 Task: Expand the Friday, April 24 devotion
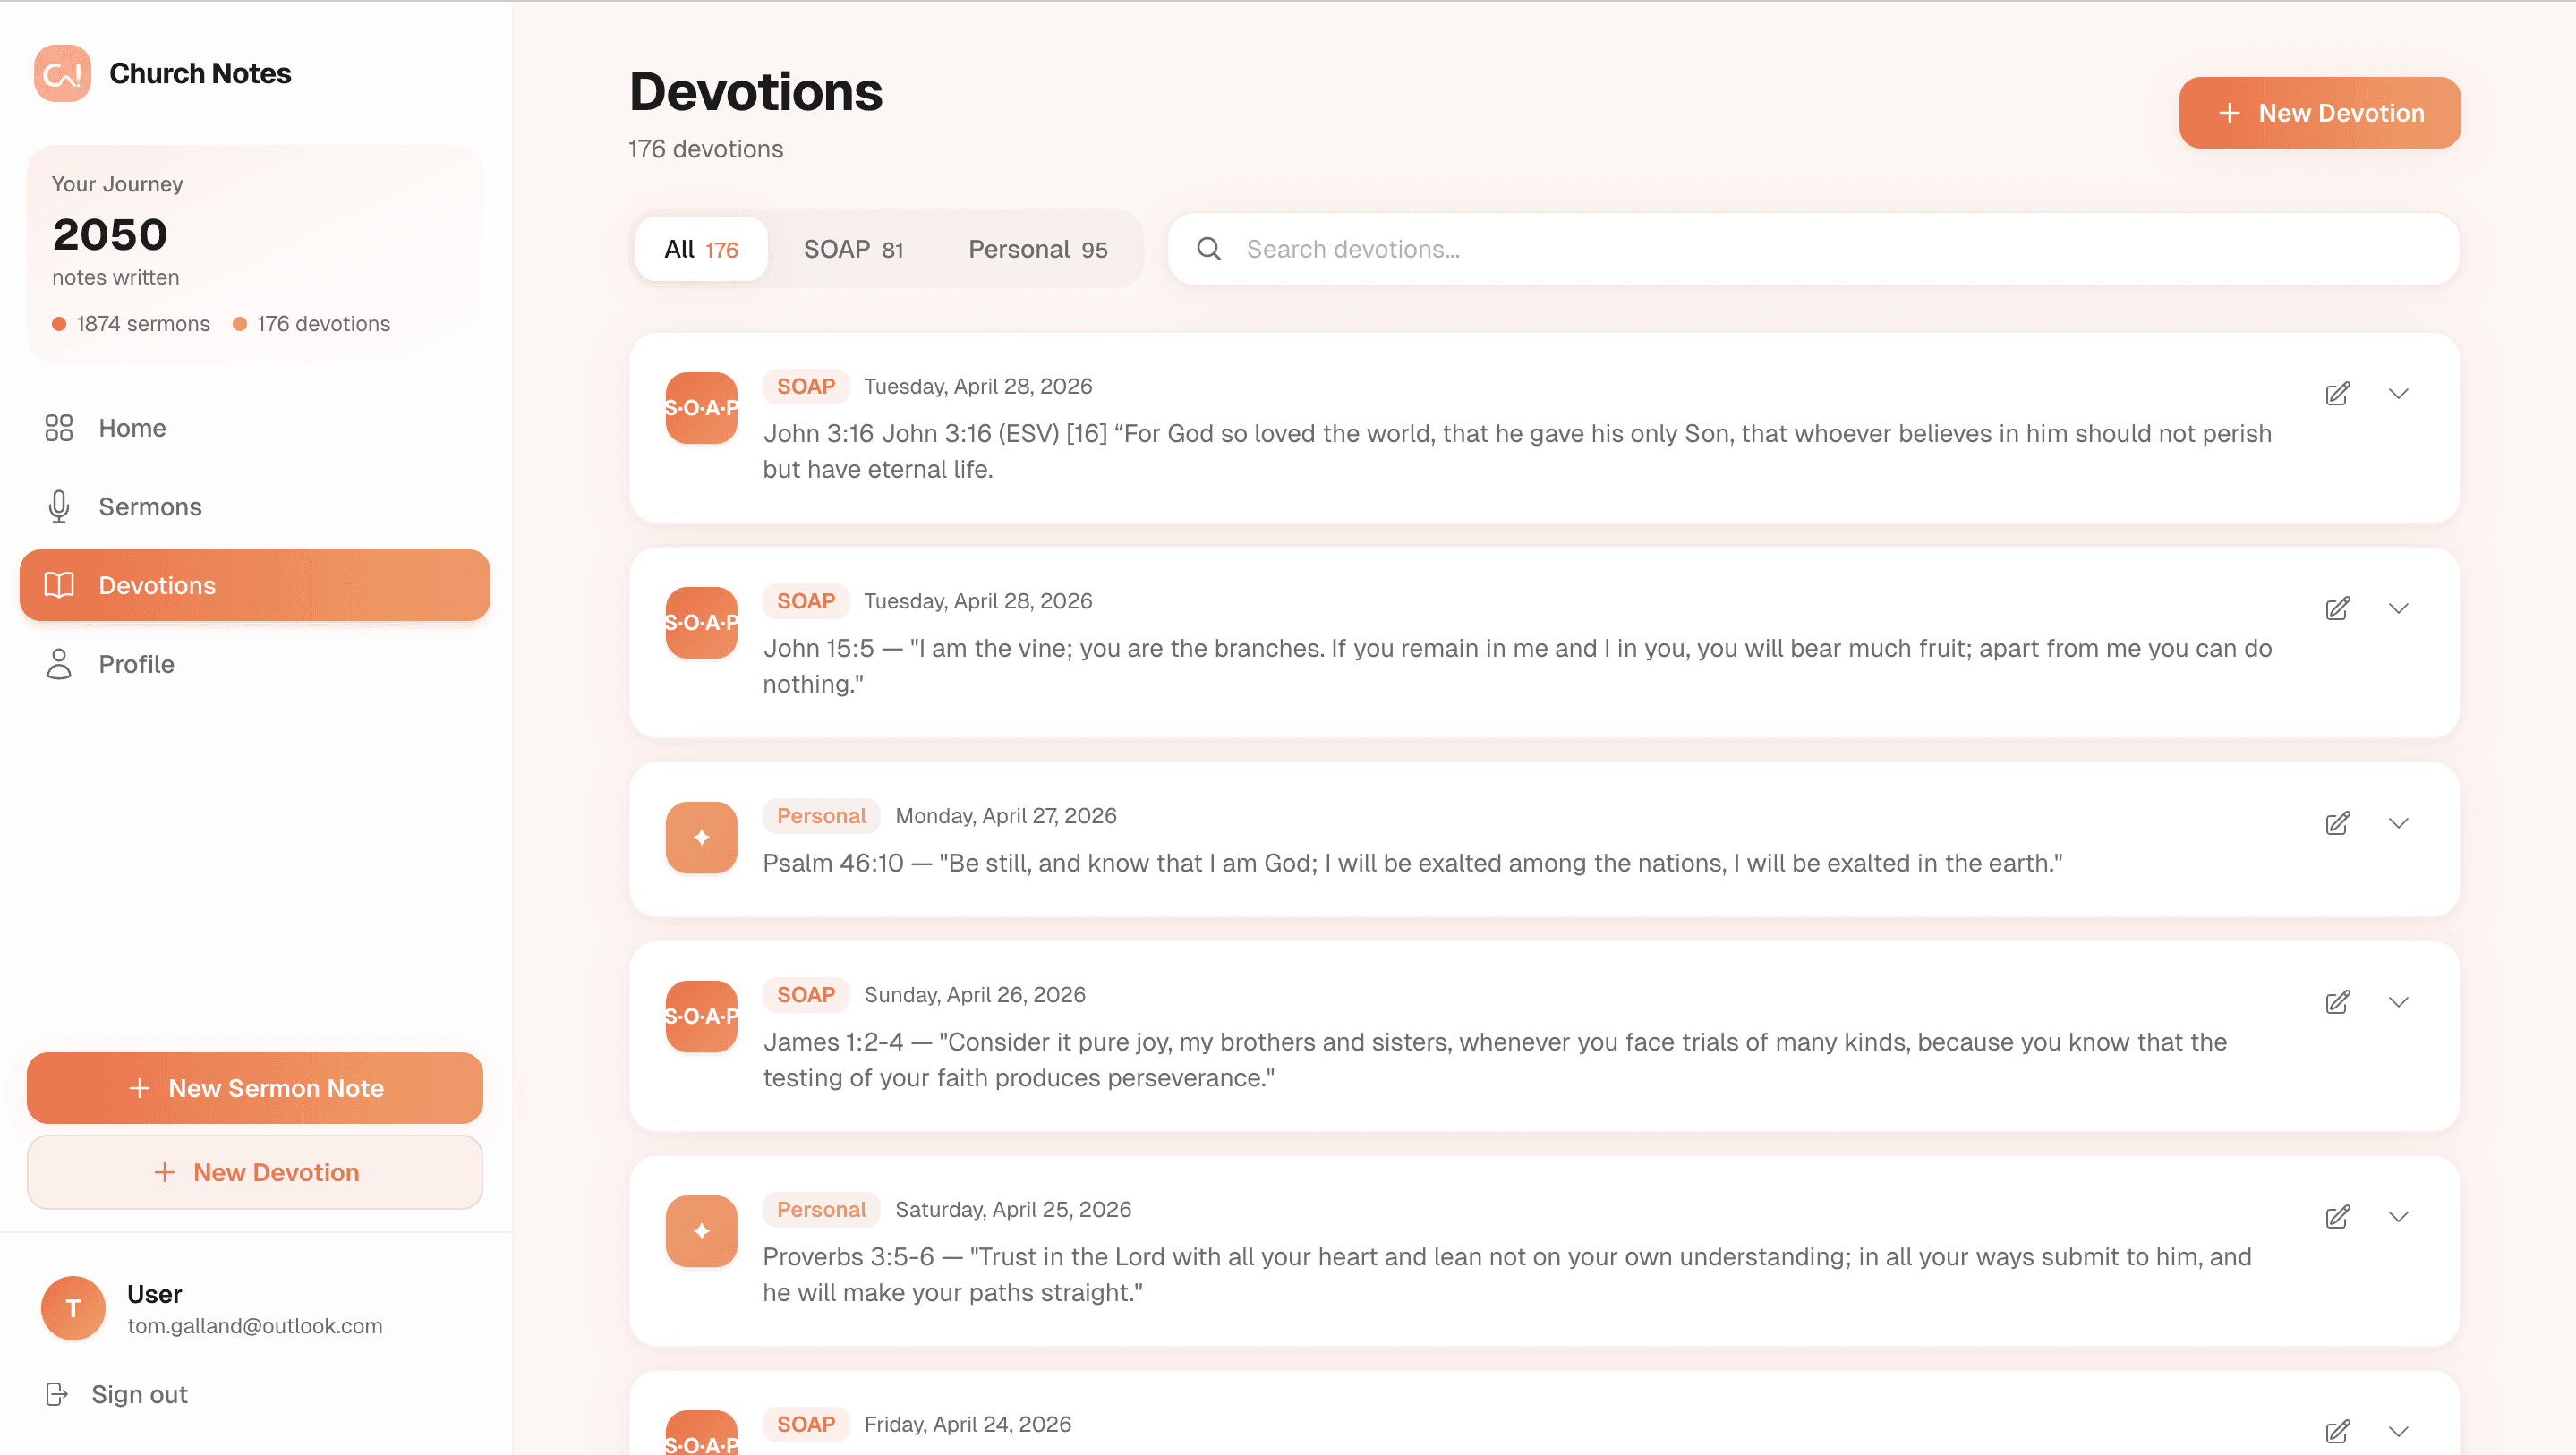[2400, 1430]
